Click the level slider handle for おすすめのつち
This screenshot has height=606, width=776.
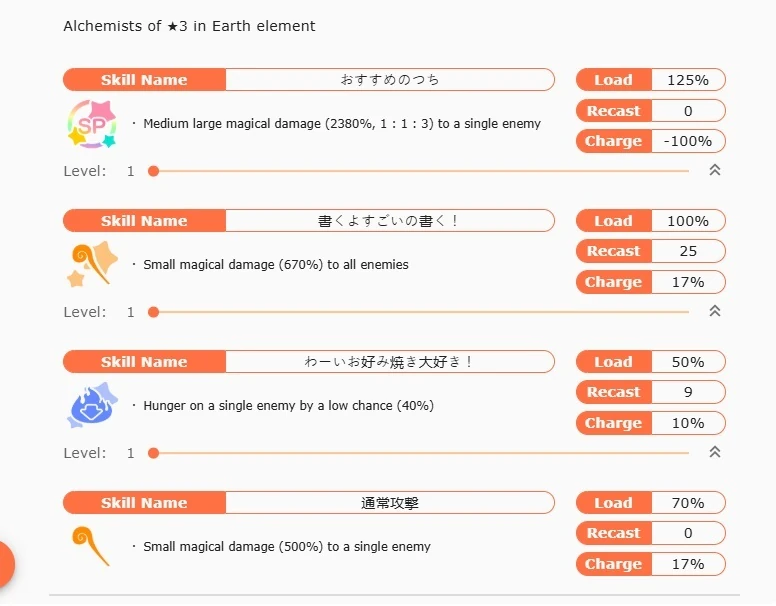click(x=153, y=171)
